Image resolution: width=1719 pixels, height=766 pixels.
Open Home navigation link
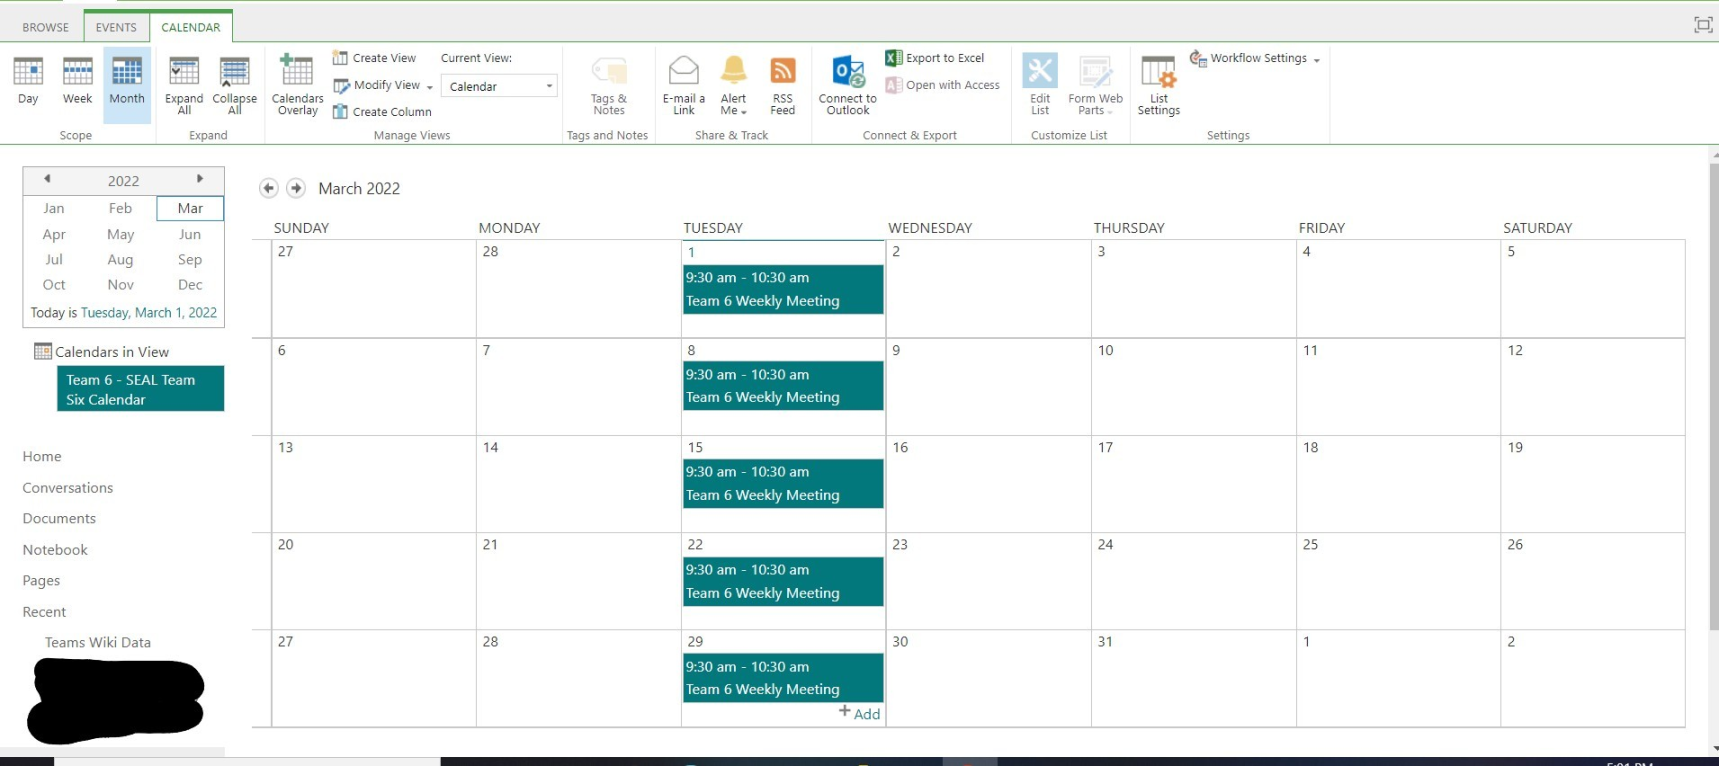click(42, 456)
